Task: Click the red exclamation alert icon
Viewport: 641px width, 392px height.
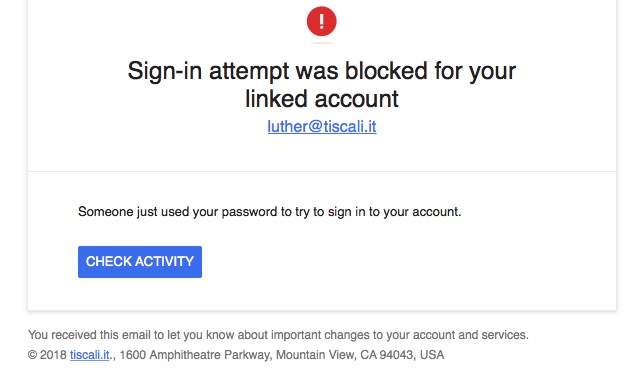Action: pos(322,21)
